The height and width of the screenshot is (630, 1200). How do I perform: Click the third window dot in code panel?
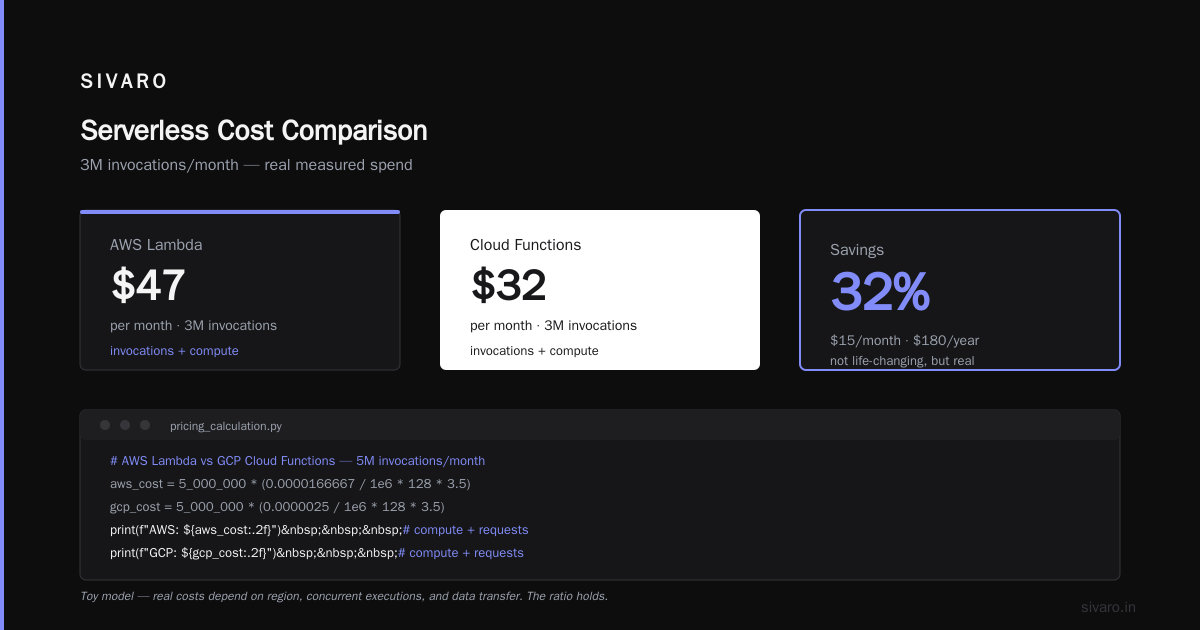point(145,425)
